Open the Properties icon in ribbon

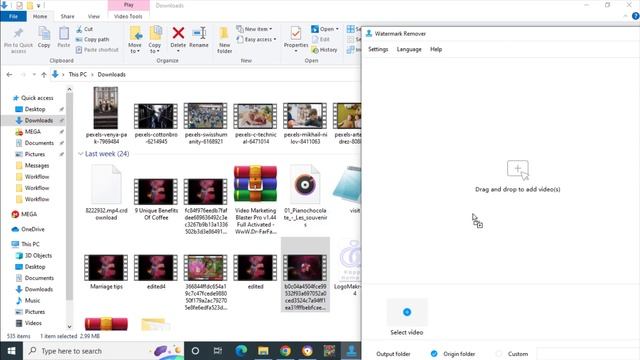click(296, 34)
